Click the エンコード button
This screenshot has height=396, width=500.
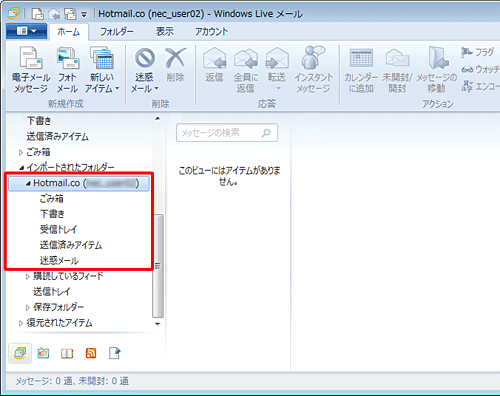pyautogui.click(x=480, y=86)
